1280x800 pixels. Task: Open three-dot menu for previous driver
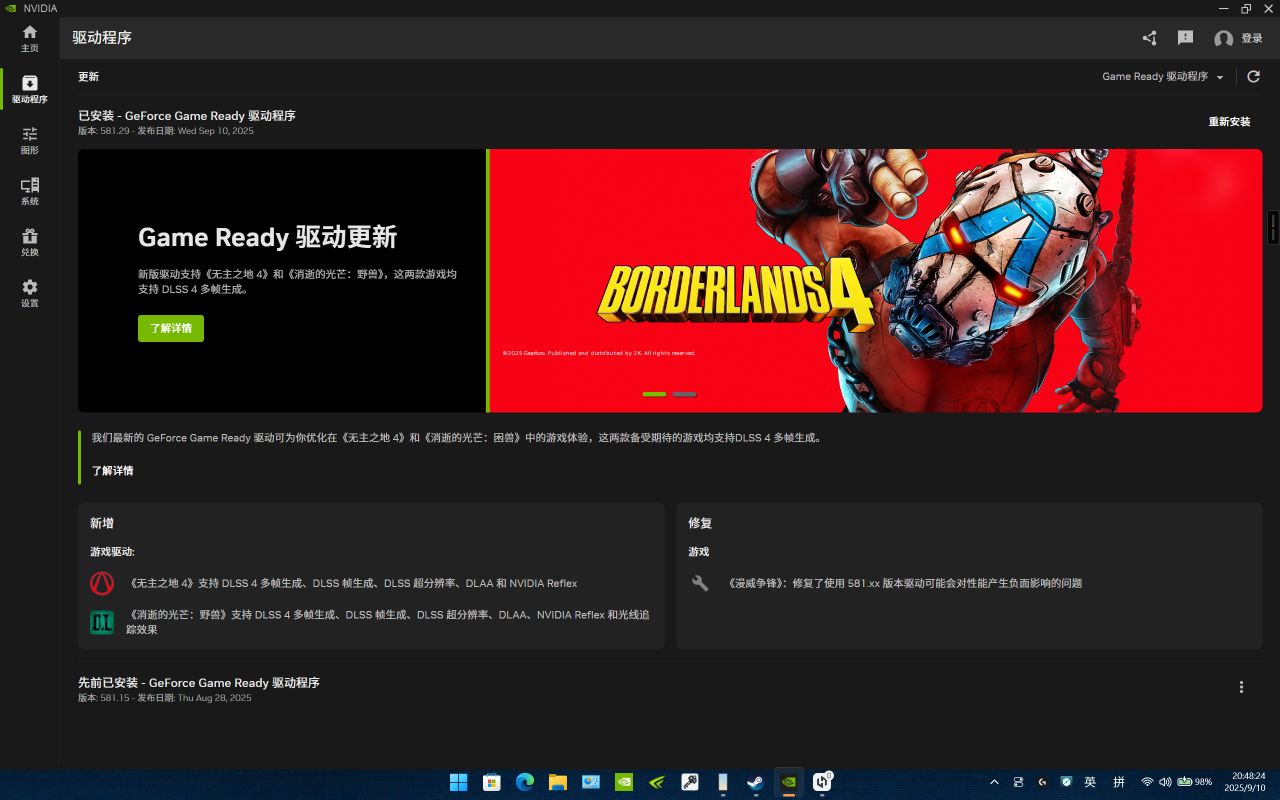click(x=1241, y=687)
